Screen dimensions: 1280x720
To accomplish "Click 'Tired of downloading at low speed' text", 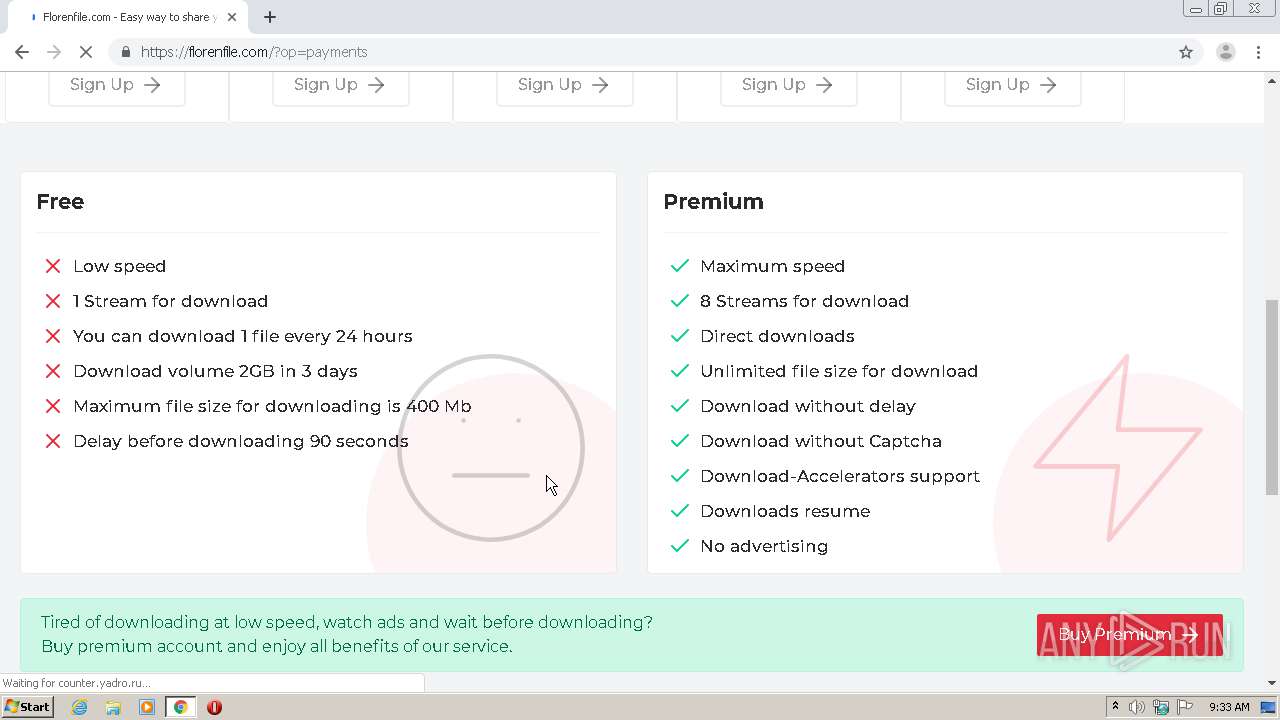I will click(347, 622).
